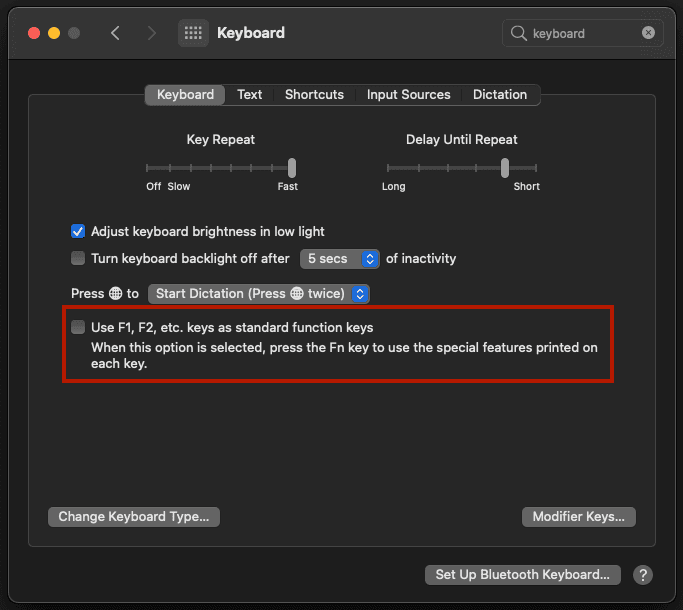683x610 pixels.
Task: Open the 5 secs inactivity dropdown
Action: click(339, 259)
